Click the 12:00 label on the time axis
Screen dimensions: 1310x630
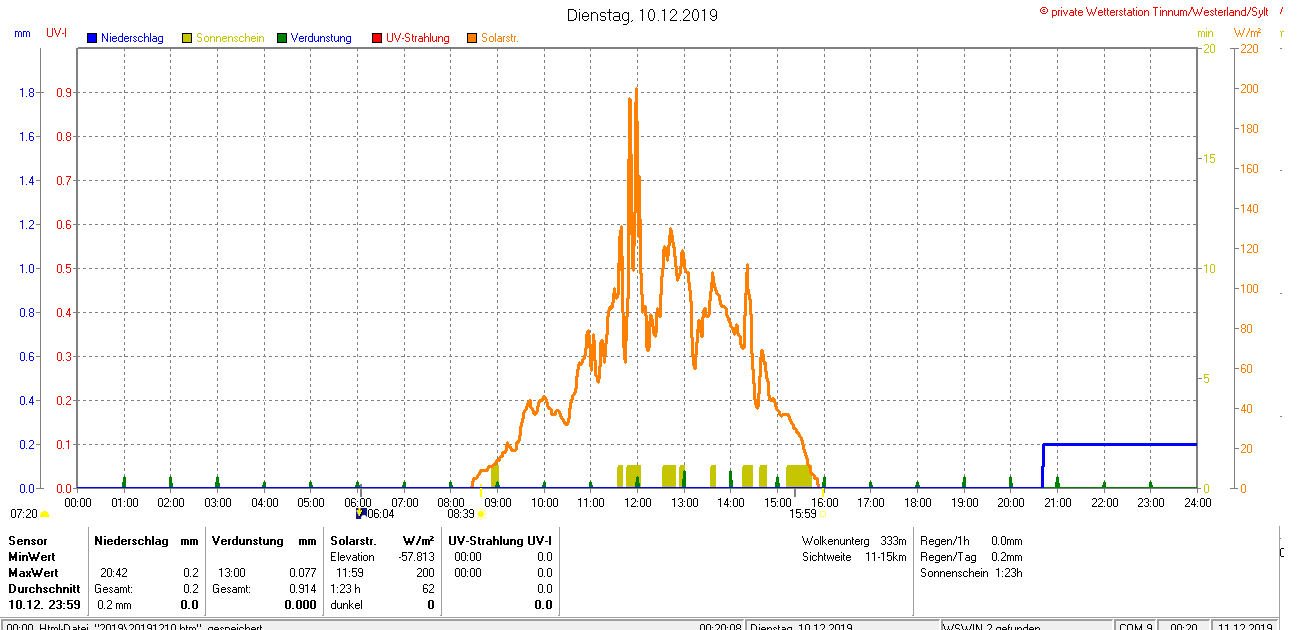pyautogui.click(x=638, y=502)
